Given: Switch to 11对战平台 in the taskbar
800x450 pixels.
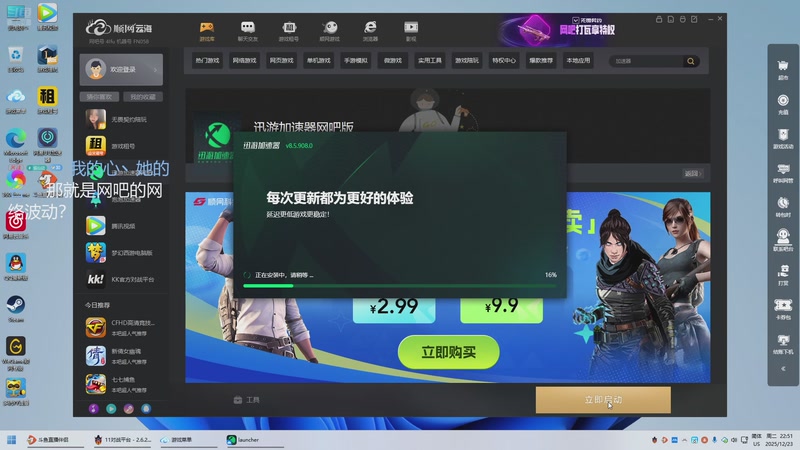Looking at the screenshot, I should click(x=122, y=440).
